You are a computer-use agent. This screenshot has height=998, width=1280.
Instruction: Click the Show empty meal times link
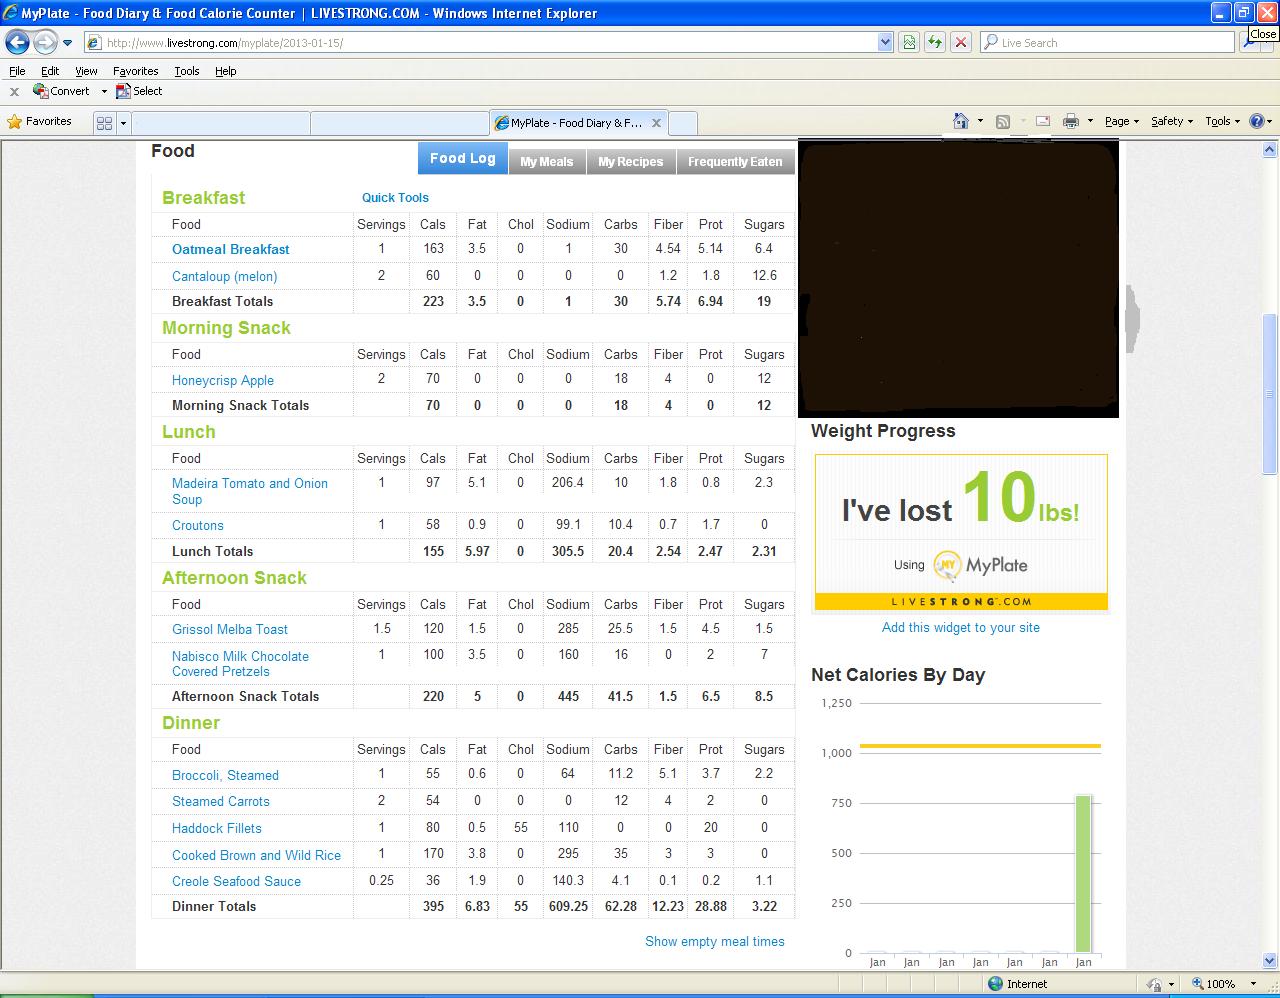(x=715, y=941)
